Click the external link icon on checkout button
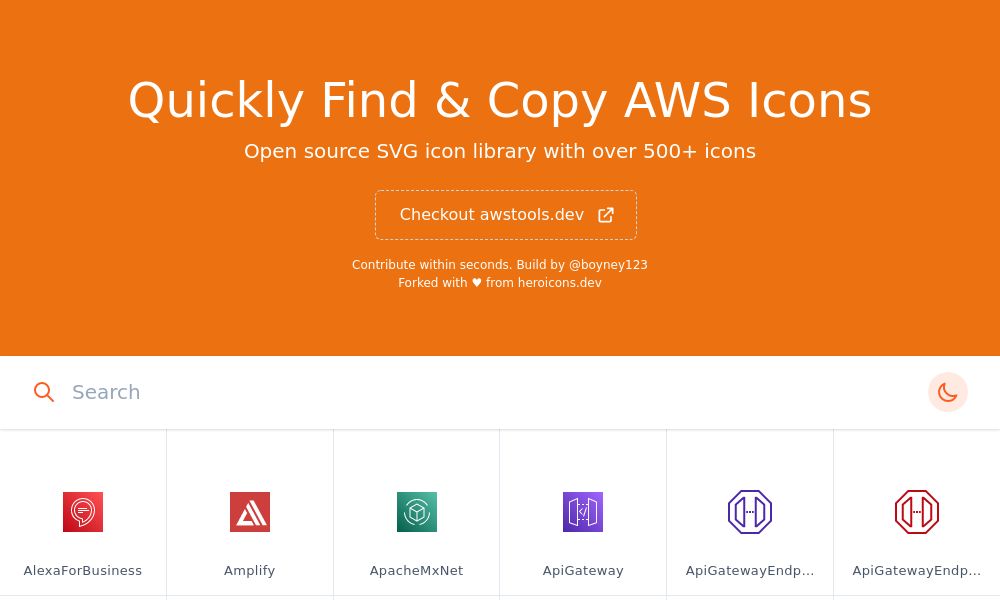Screen dimensions: 1000x600 click(606, 214)
